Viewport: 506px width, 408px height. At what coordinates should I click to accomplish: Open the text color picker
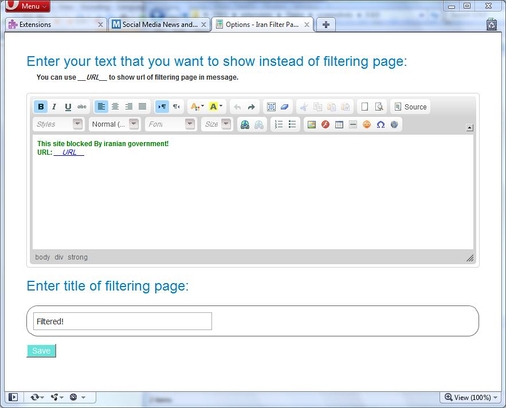(197, 107)
